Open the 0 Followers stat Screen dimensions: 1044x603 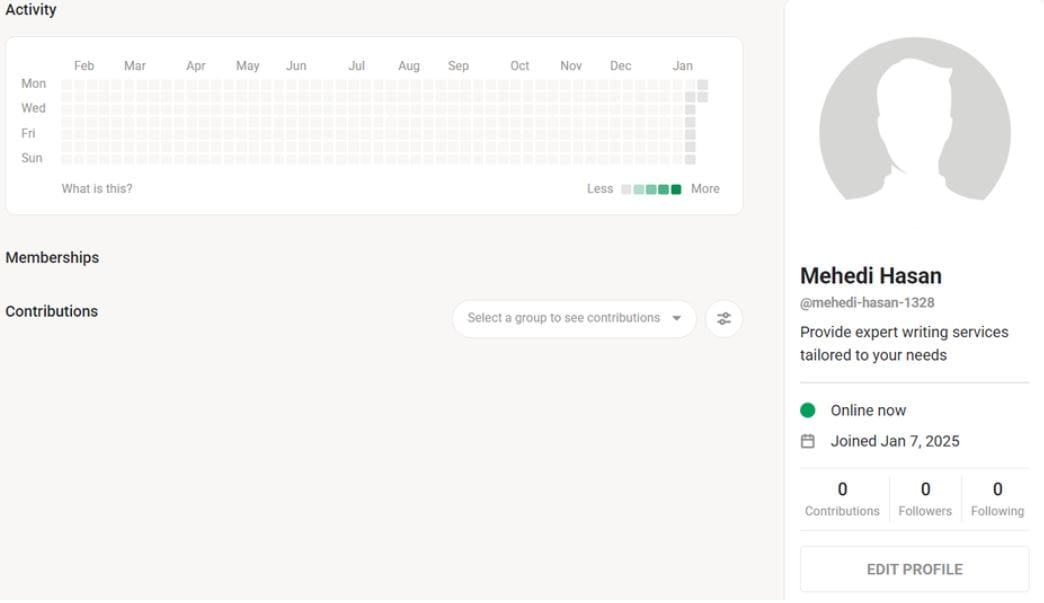coord(925,499)
